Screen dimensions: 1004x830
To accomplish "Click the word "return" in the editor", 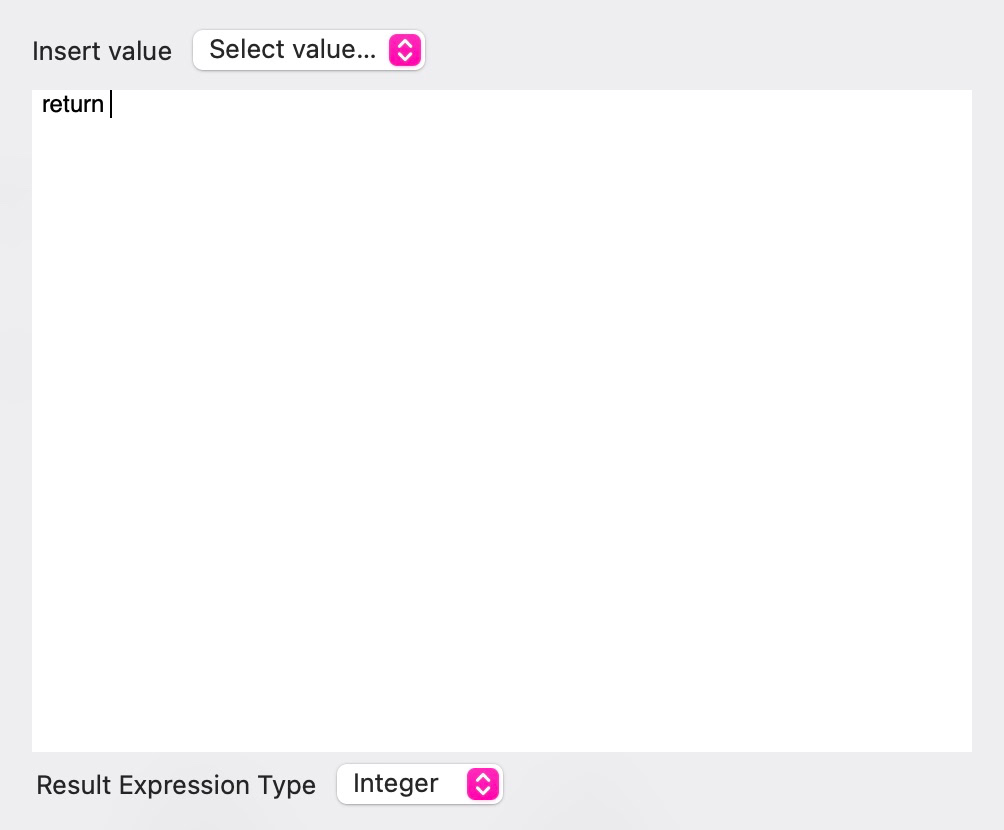I will [x=72, y=105].
